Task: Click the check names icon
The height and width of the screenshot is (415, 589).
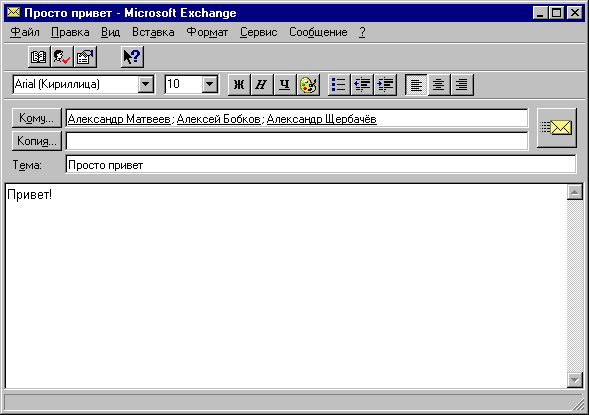Action: pos(62,57)
